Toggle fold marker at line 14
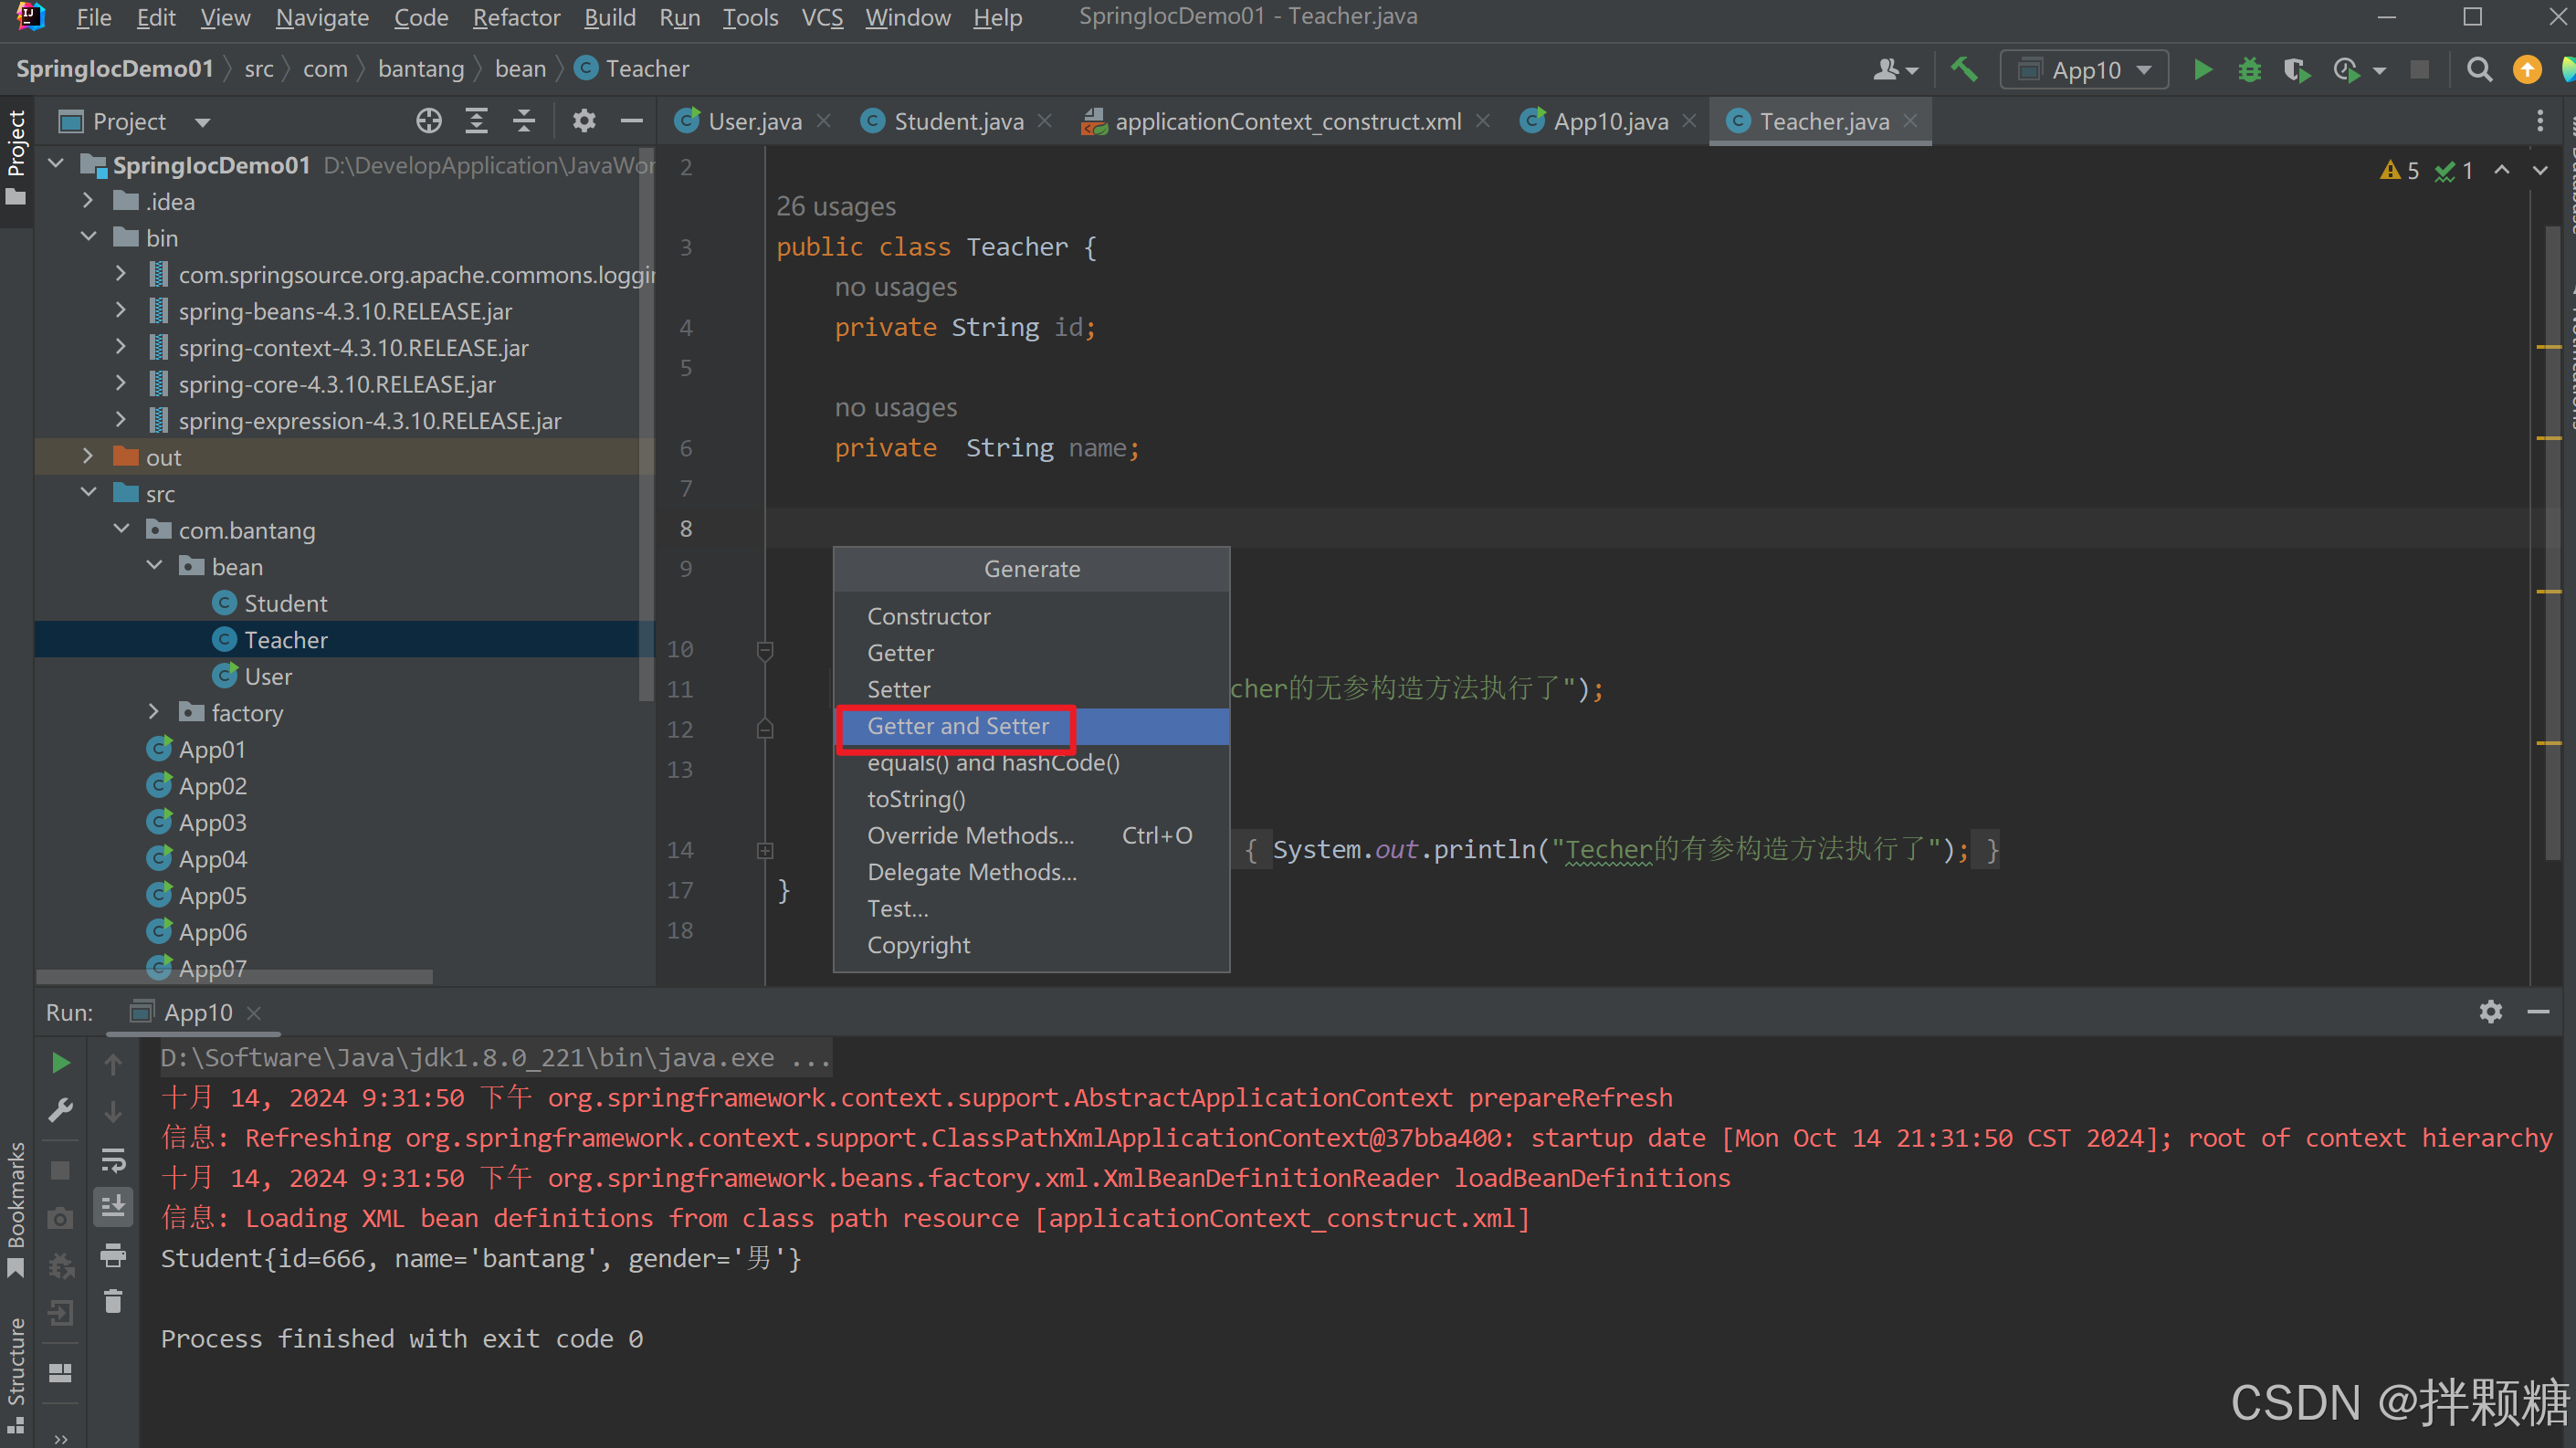This screenshot has height=1448, width=2576. [765, 851]
